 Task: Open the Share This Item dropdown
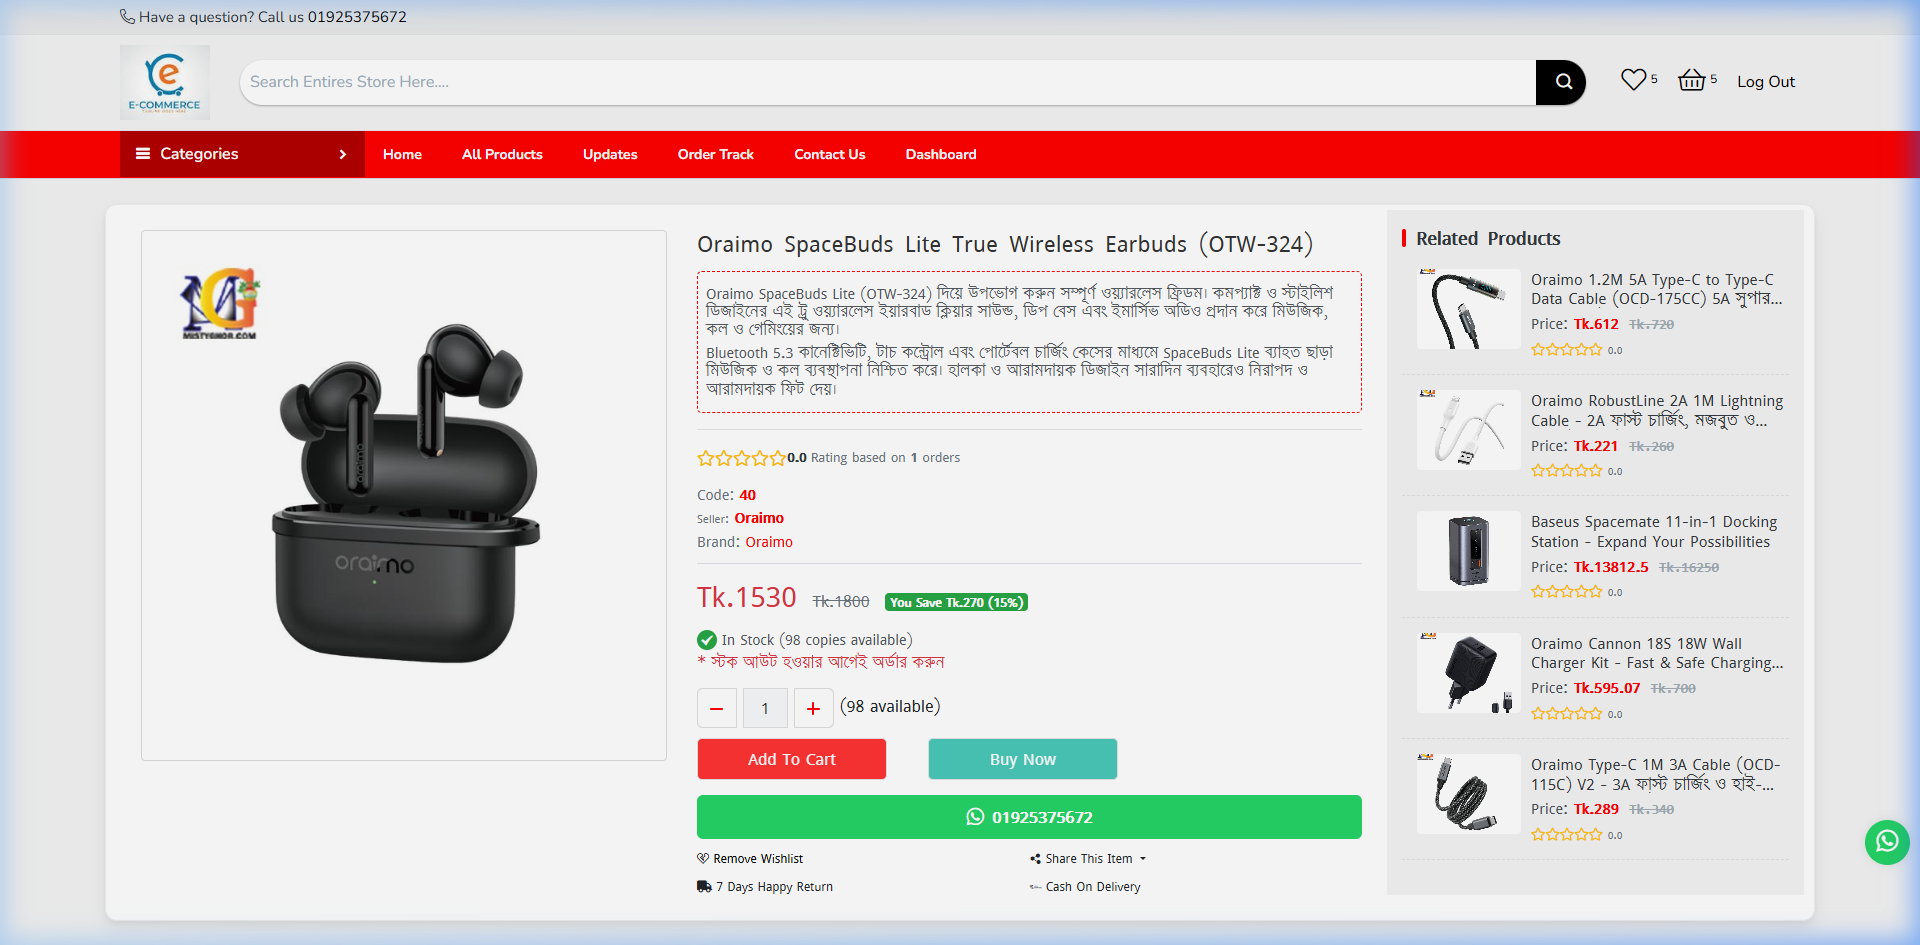coord(1088,858)
